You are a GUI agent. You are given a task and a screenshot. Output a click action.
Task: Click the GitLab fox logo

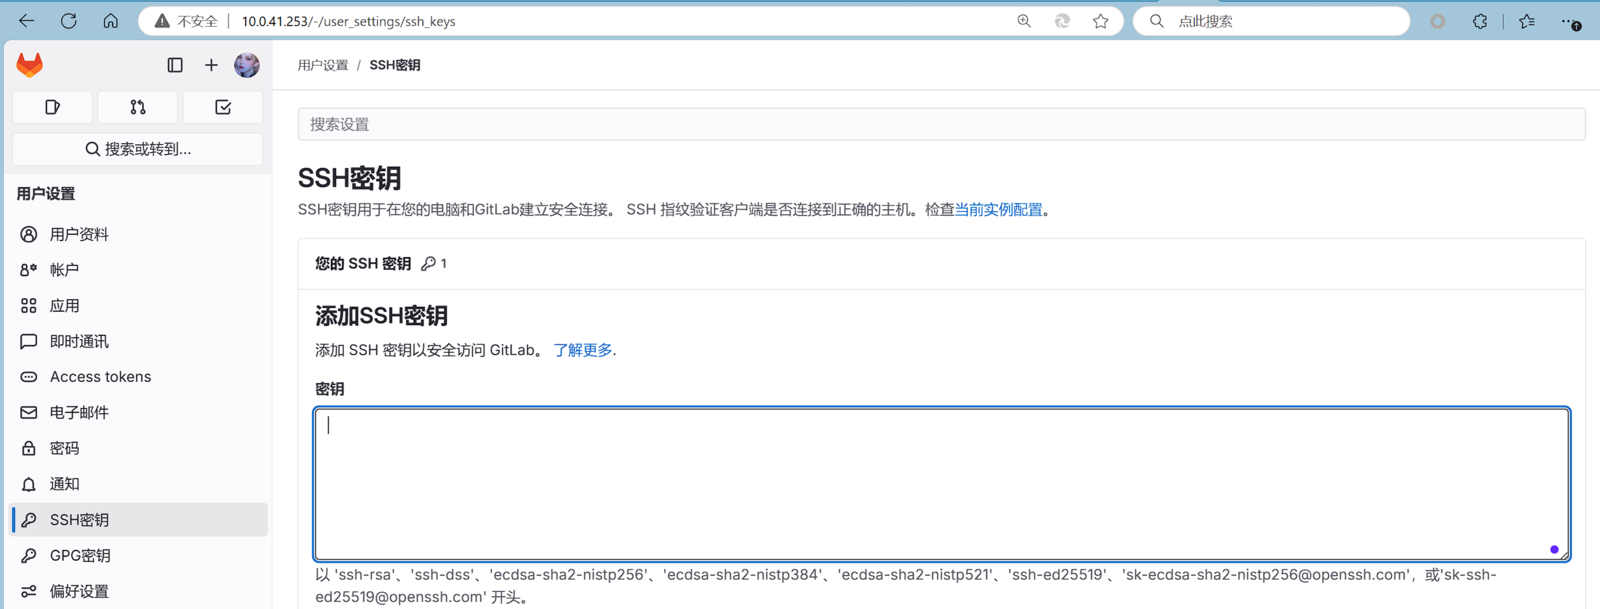[30, 65]
